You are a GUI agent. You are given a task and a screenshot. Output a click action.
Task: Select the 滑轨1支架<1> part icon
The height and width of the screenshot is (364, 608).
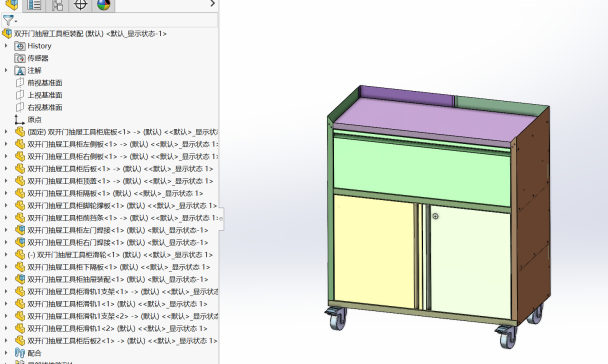(x=20, y=292)
